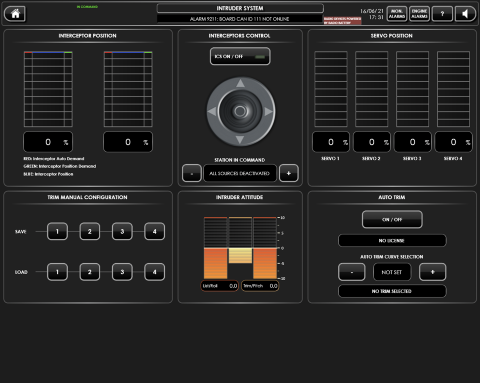The image size is (480, 383).
Task: Click the Servo 3 percent readout
Action: pos(413,142)
